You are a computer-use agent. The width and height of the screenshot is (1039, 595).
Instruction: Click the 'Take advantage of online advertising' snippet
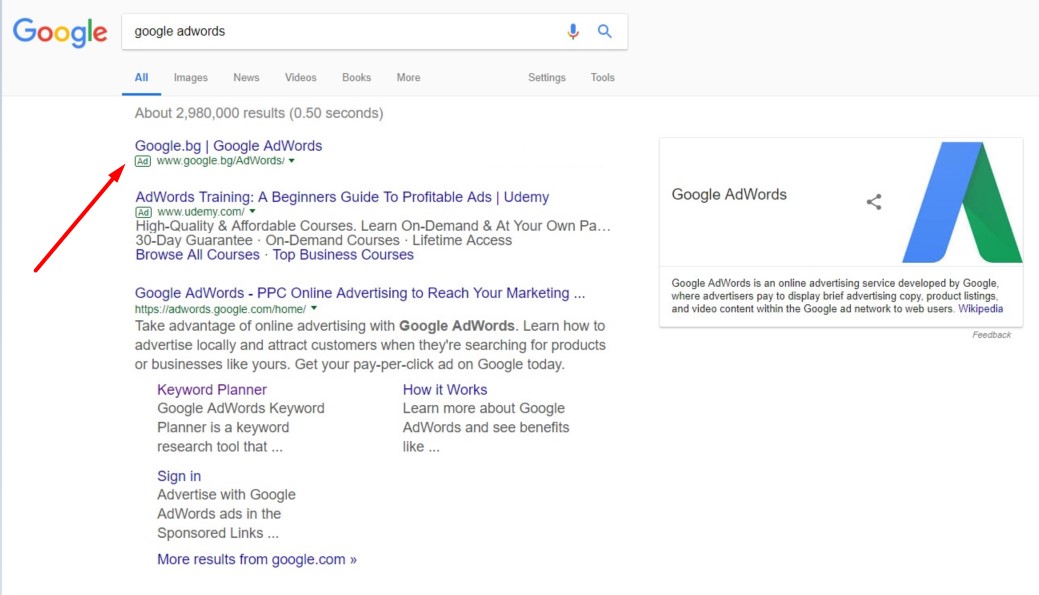[x=370, y=345]
